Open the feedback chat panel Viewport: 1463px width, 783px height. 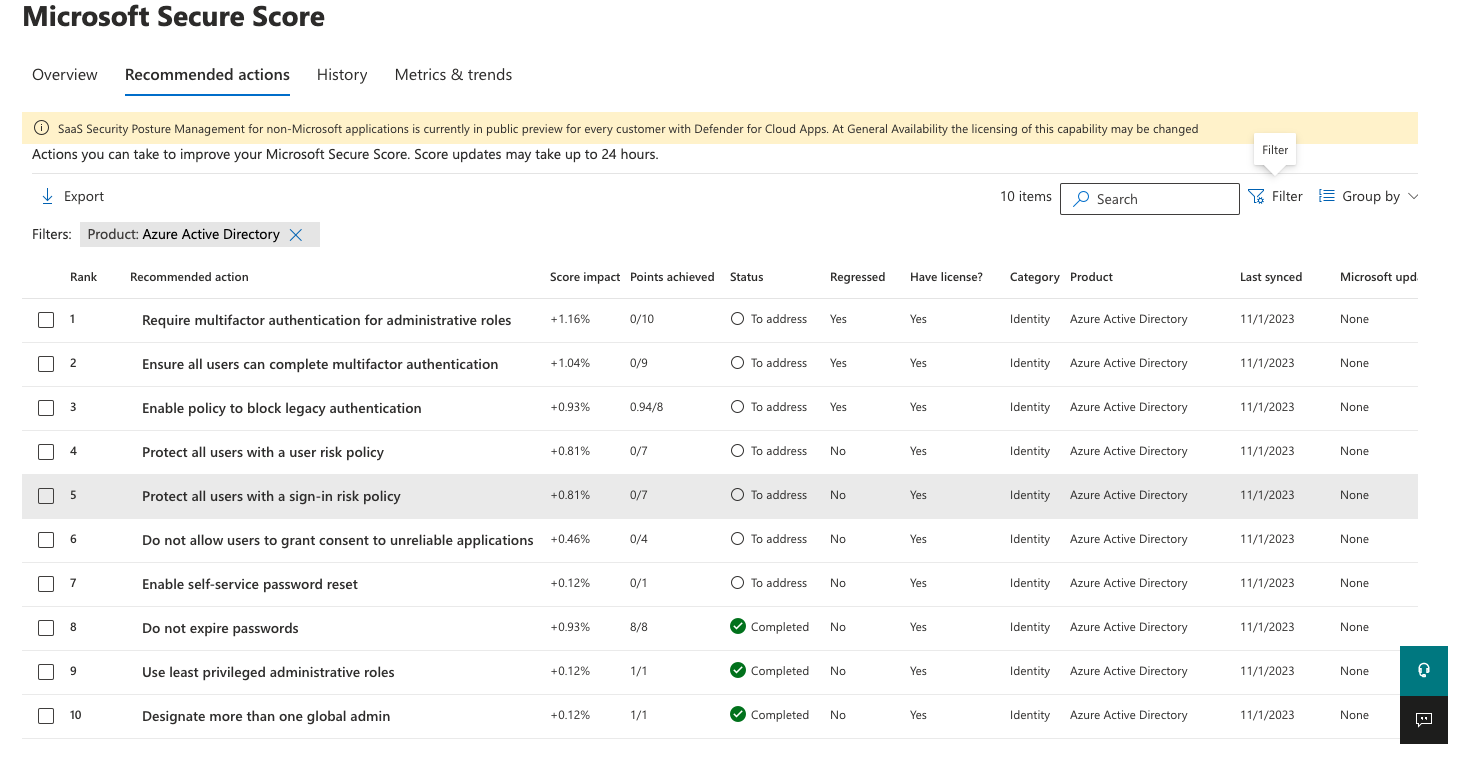point(1423,719)
